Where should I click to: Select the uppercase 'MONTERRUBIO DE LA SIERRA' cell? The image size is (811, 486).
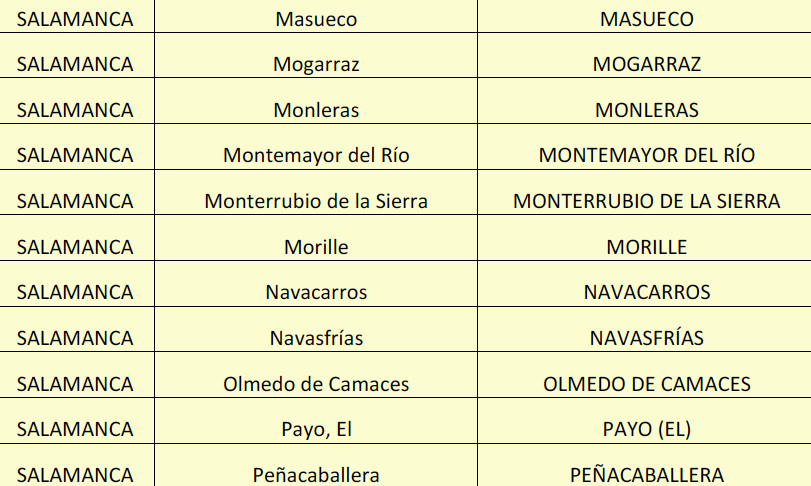pos(646,201)
